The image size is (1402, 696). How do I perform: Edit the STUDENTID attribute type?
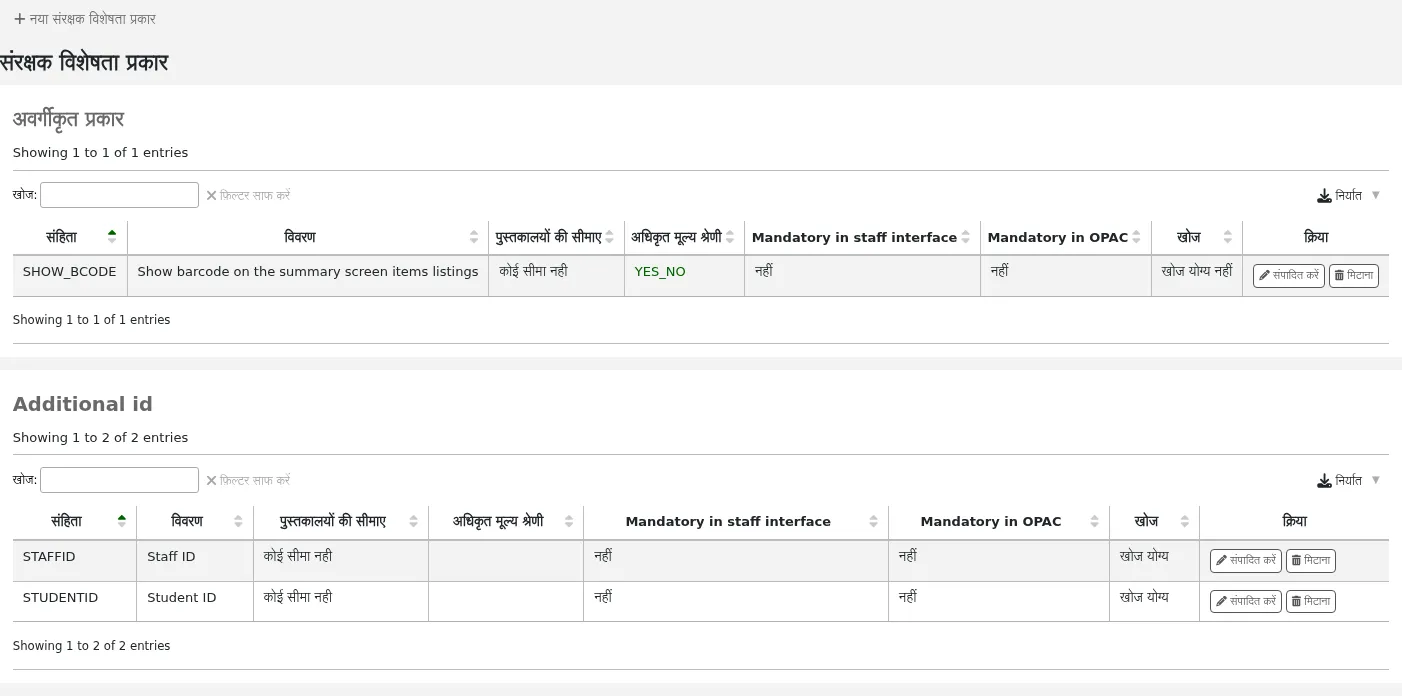coord(1245,601)
